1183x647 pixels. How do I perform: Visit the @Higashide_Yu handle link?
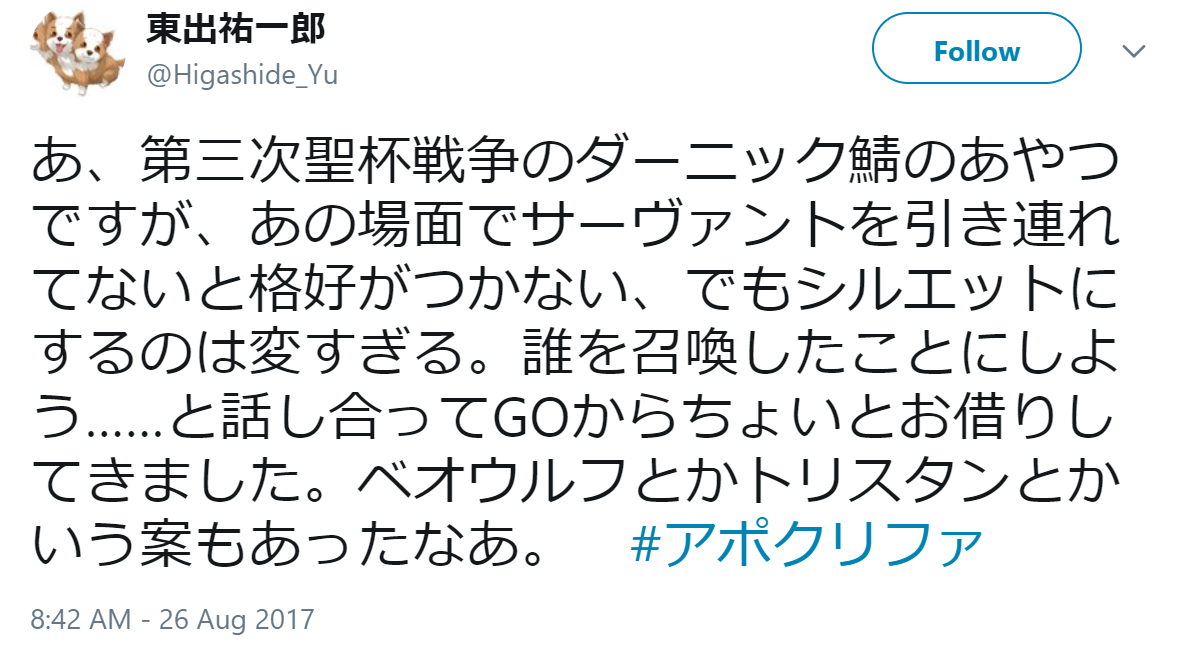pyautogui.click(x=242, y=75)
